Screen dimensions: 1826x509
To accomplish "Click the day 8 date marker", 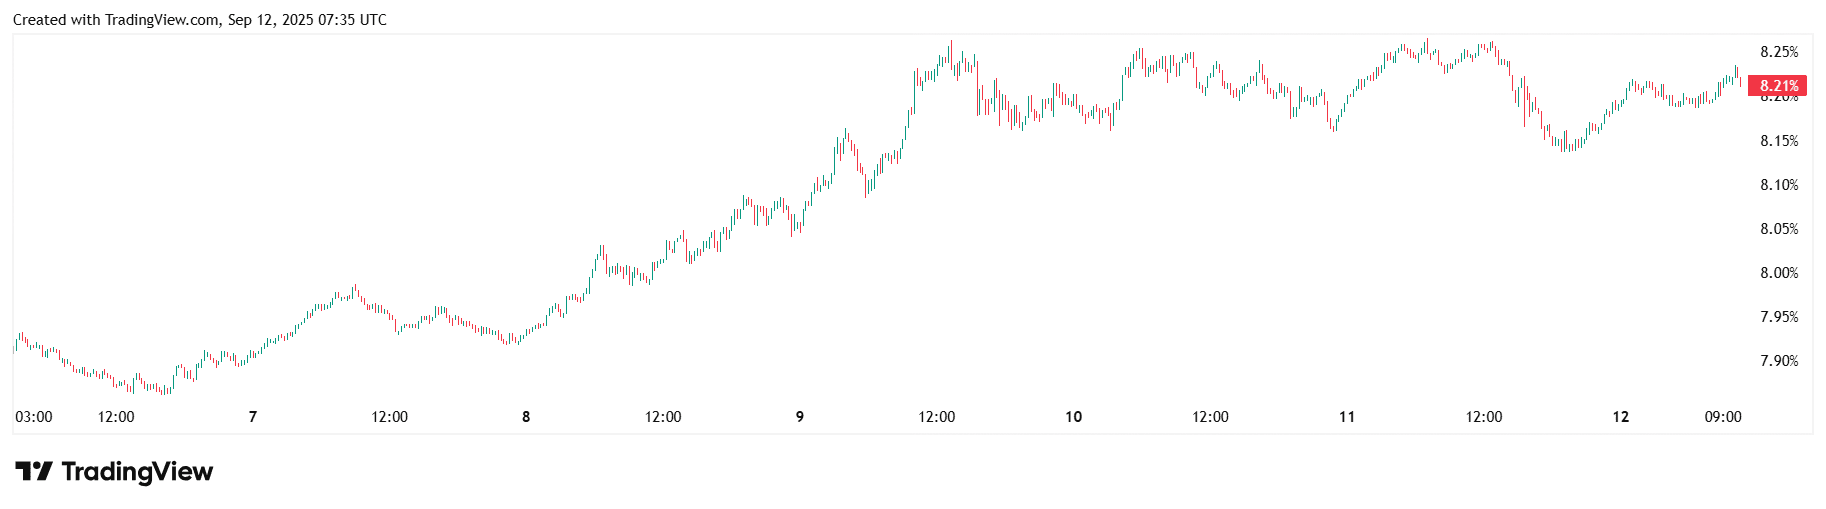I will click(526, 417).
